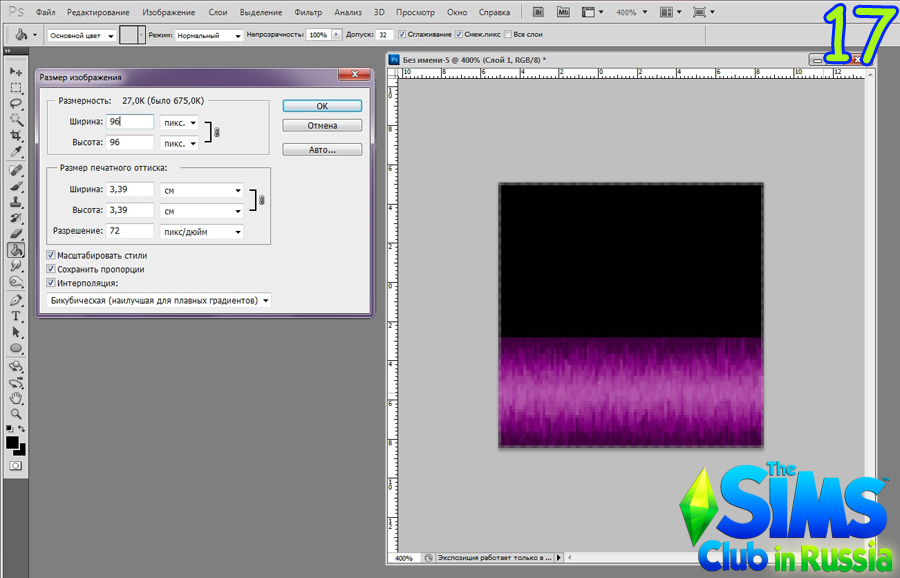This screenshot has height=578, width=900.
Task: Toggle Масштабировать стили checkbox
Action: (51, 256)
